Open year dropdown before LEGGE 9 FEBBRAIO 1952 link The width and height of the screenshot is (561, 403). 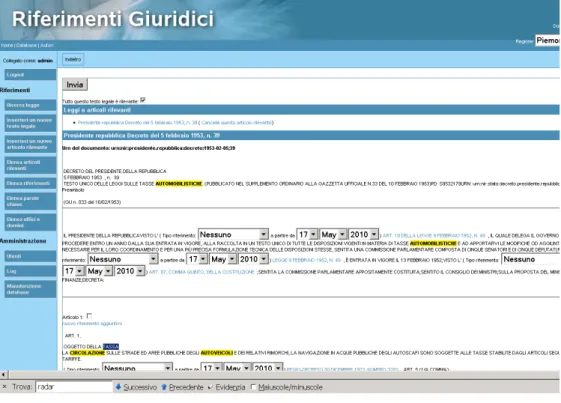click(253, 259)
